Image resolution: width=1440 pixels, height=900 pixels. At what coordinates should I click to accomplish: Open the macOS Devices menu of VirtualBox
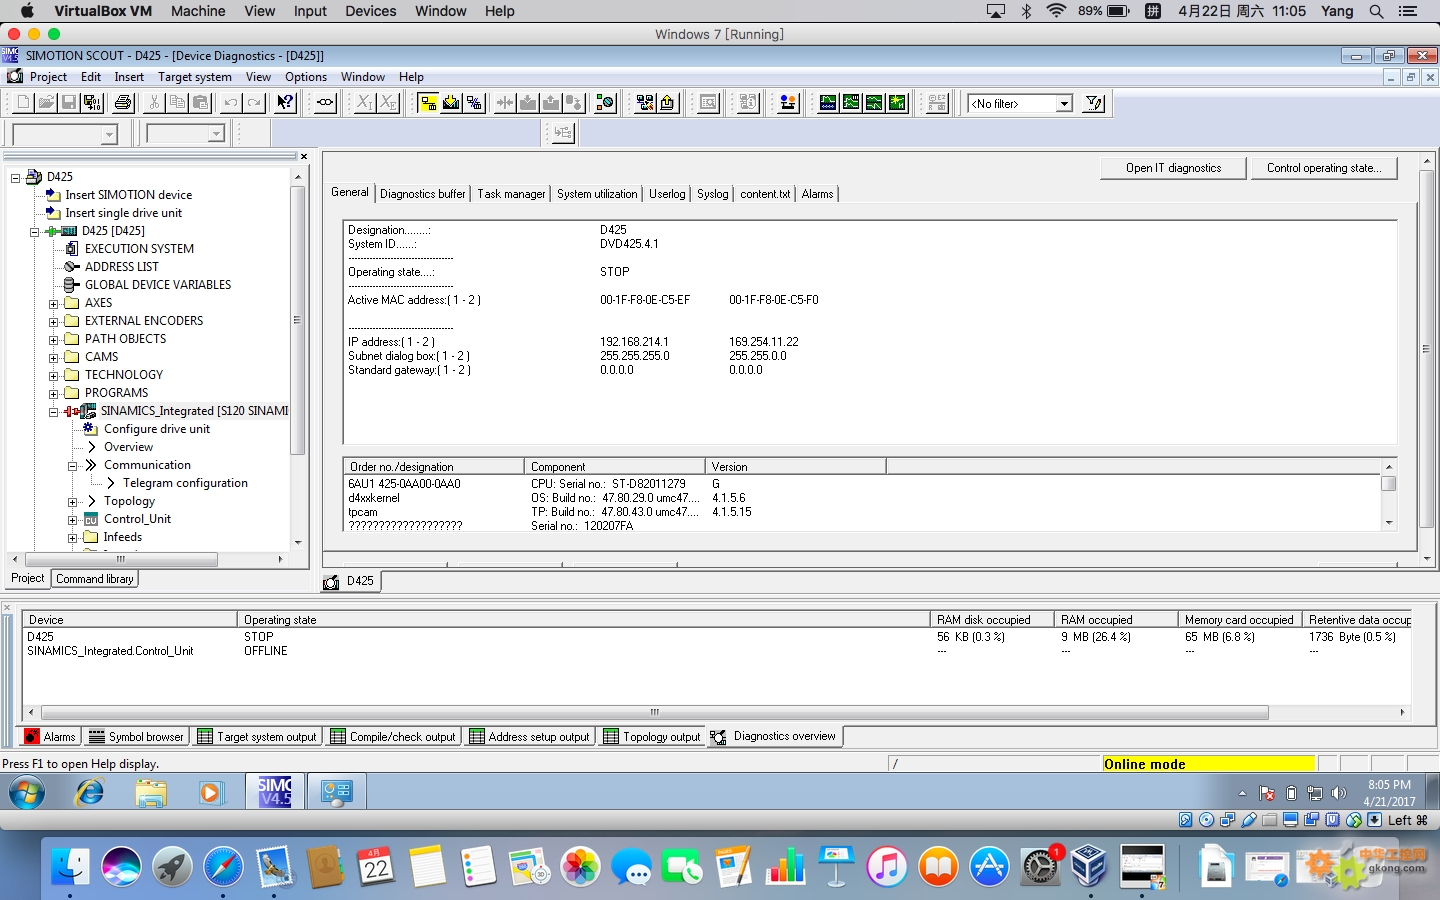[x=371, y=11]
